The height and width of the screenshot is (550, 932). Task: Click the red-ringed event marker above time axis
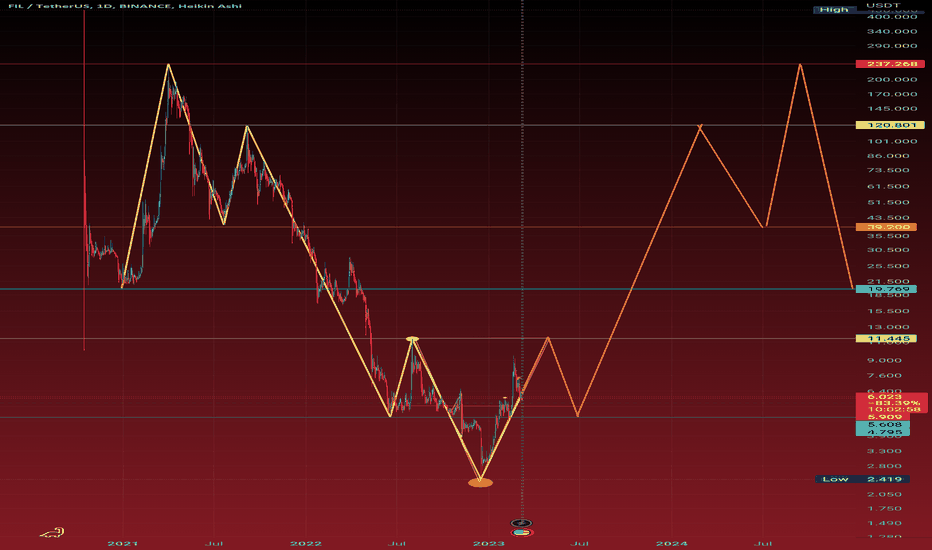click(x=522, y=532)
